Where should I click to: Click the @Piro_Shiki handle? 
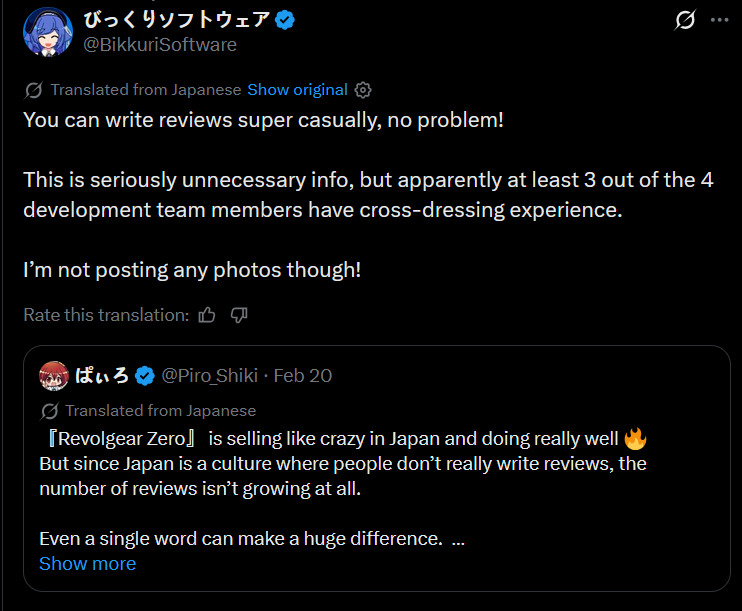(210, 375)
